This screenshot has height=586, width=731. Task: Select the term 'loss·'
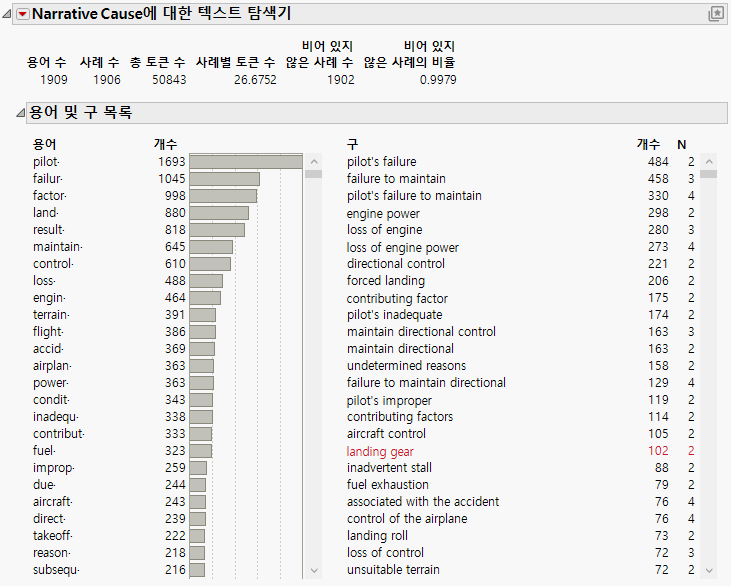44,281
